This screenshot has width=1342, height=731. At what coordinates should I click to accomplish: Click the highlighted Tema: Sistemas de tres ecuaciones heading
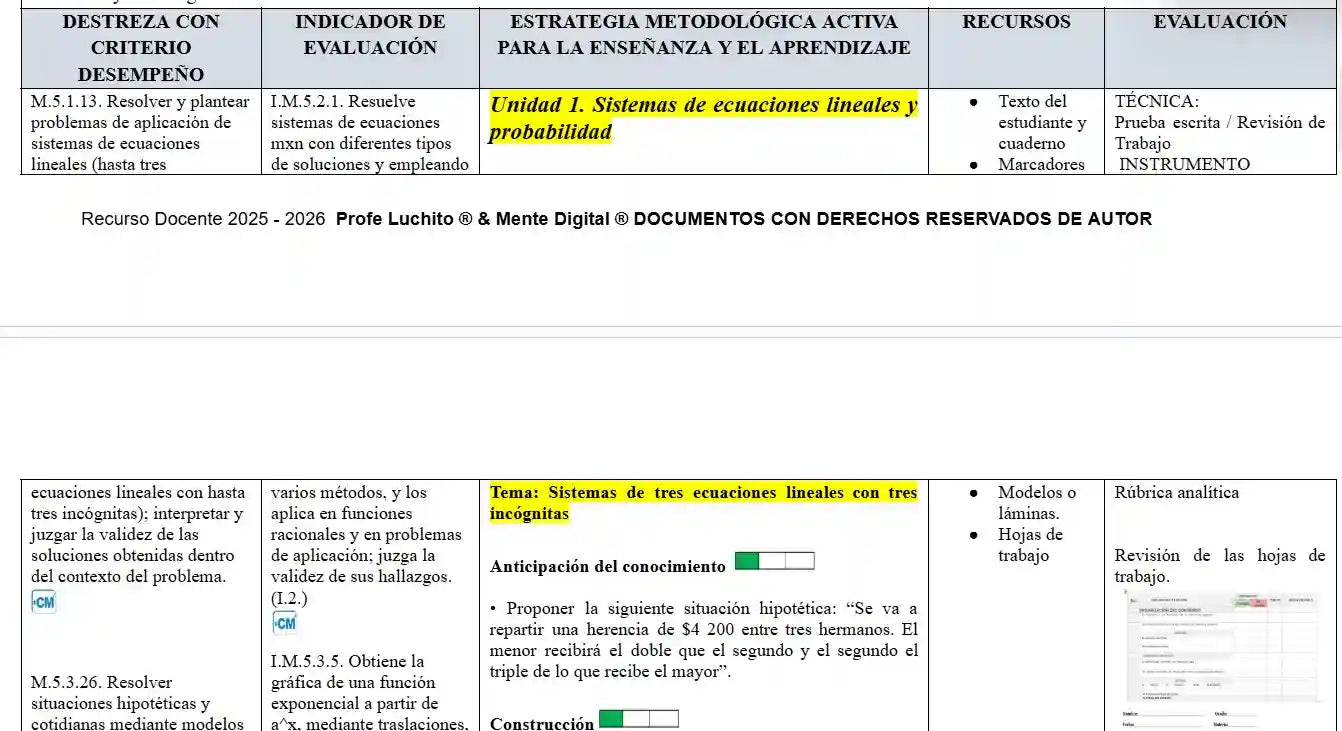(703, 503)
